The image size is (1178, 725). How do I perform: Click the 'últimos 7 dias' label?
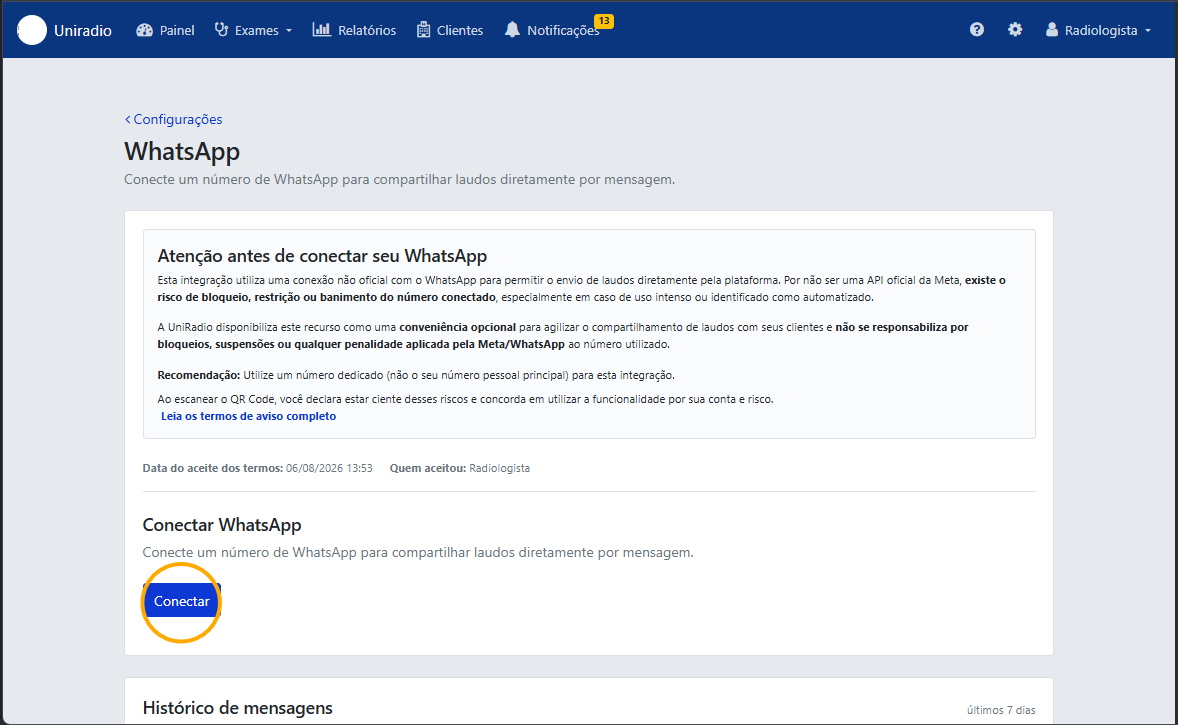1001,710
